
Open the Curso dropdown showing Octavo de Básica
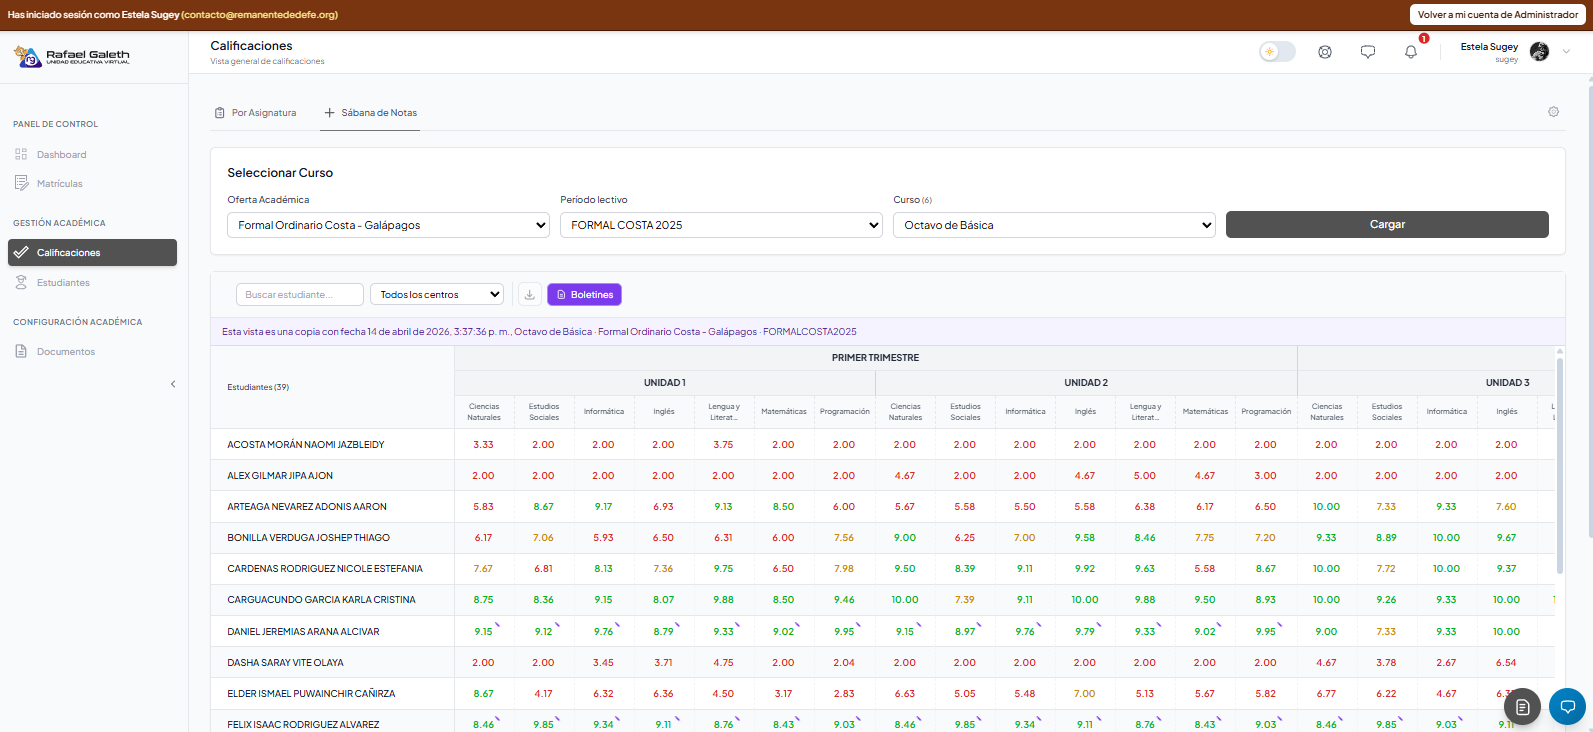(1054, 225)
